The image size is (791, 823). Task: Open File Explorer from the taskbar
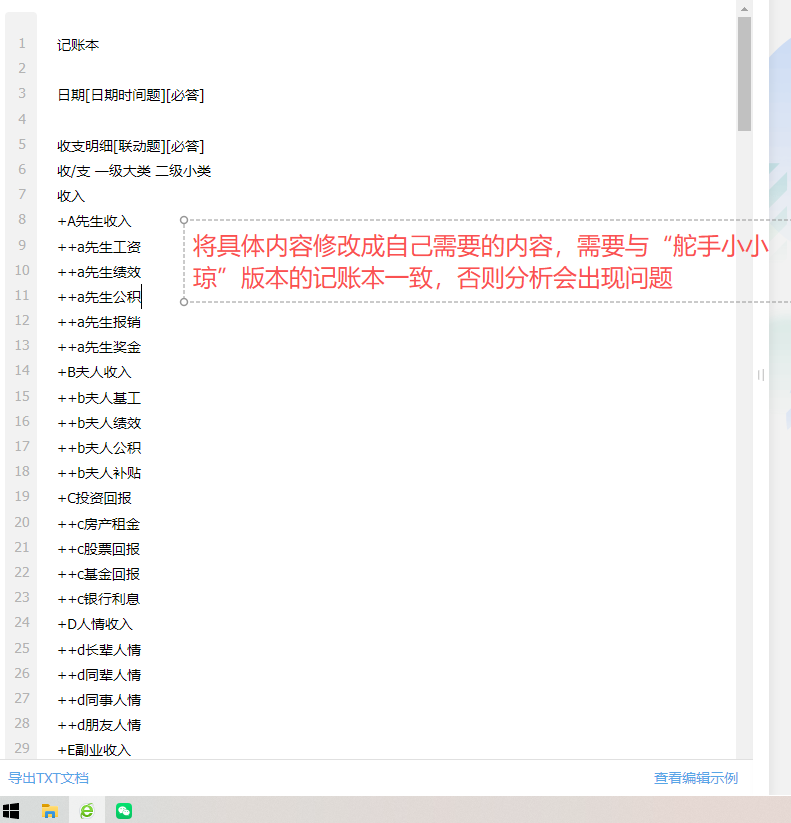[49, 811]
